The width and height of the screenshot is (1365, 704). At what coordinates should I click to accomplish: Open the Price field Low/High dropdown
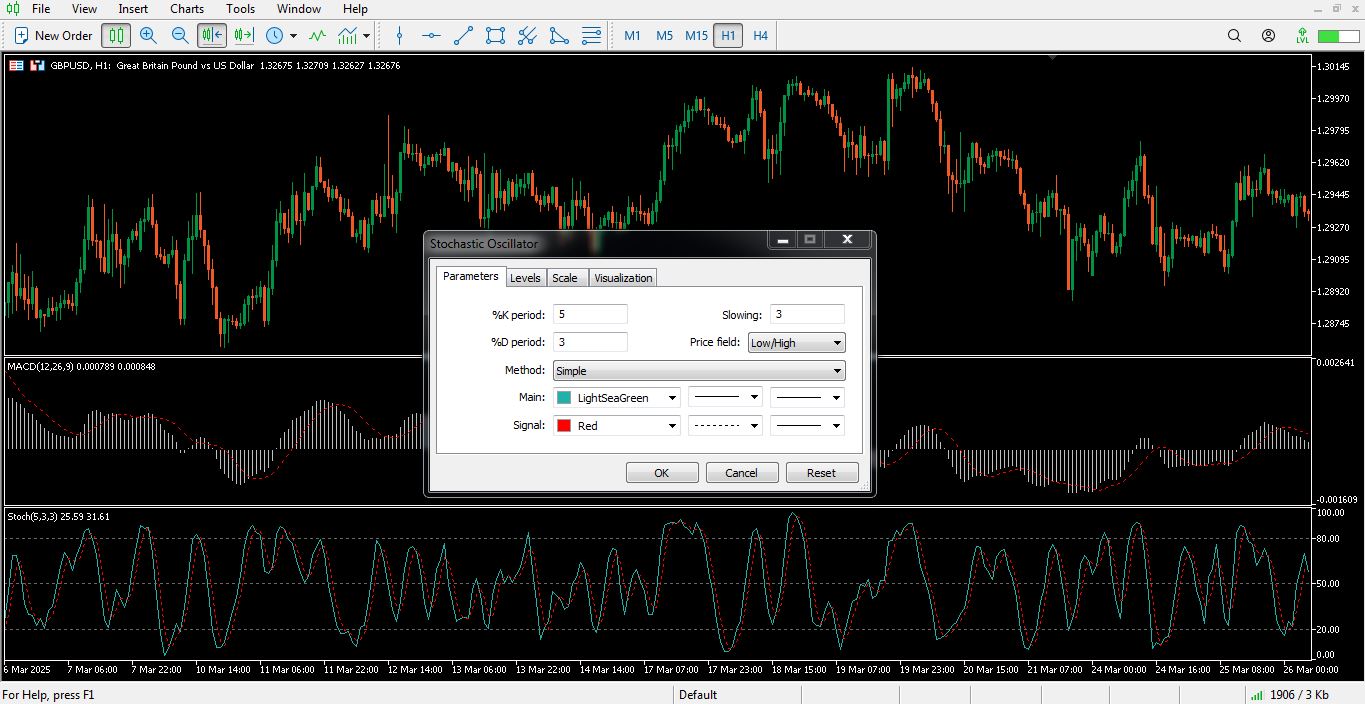tap(796, 343)
